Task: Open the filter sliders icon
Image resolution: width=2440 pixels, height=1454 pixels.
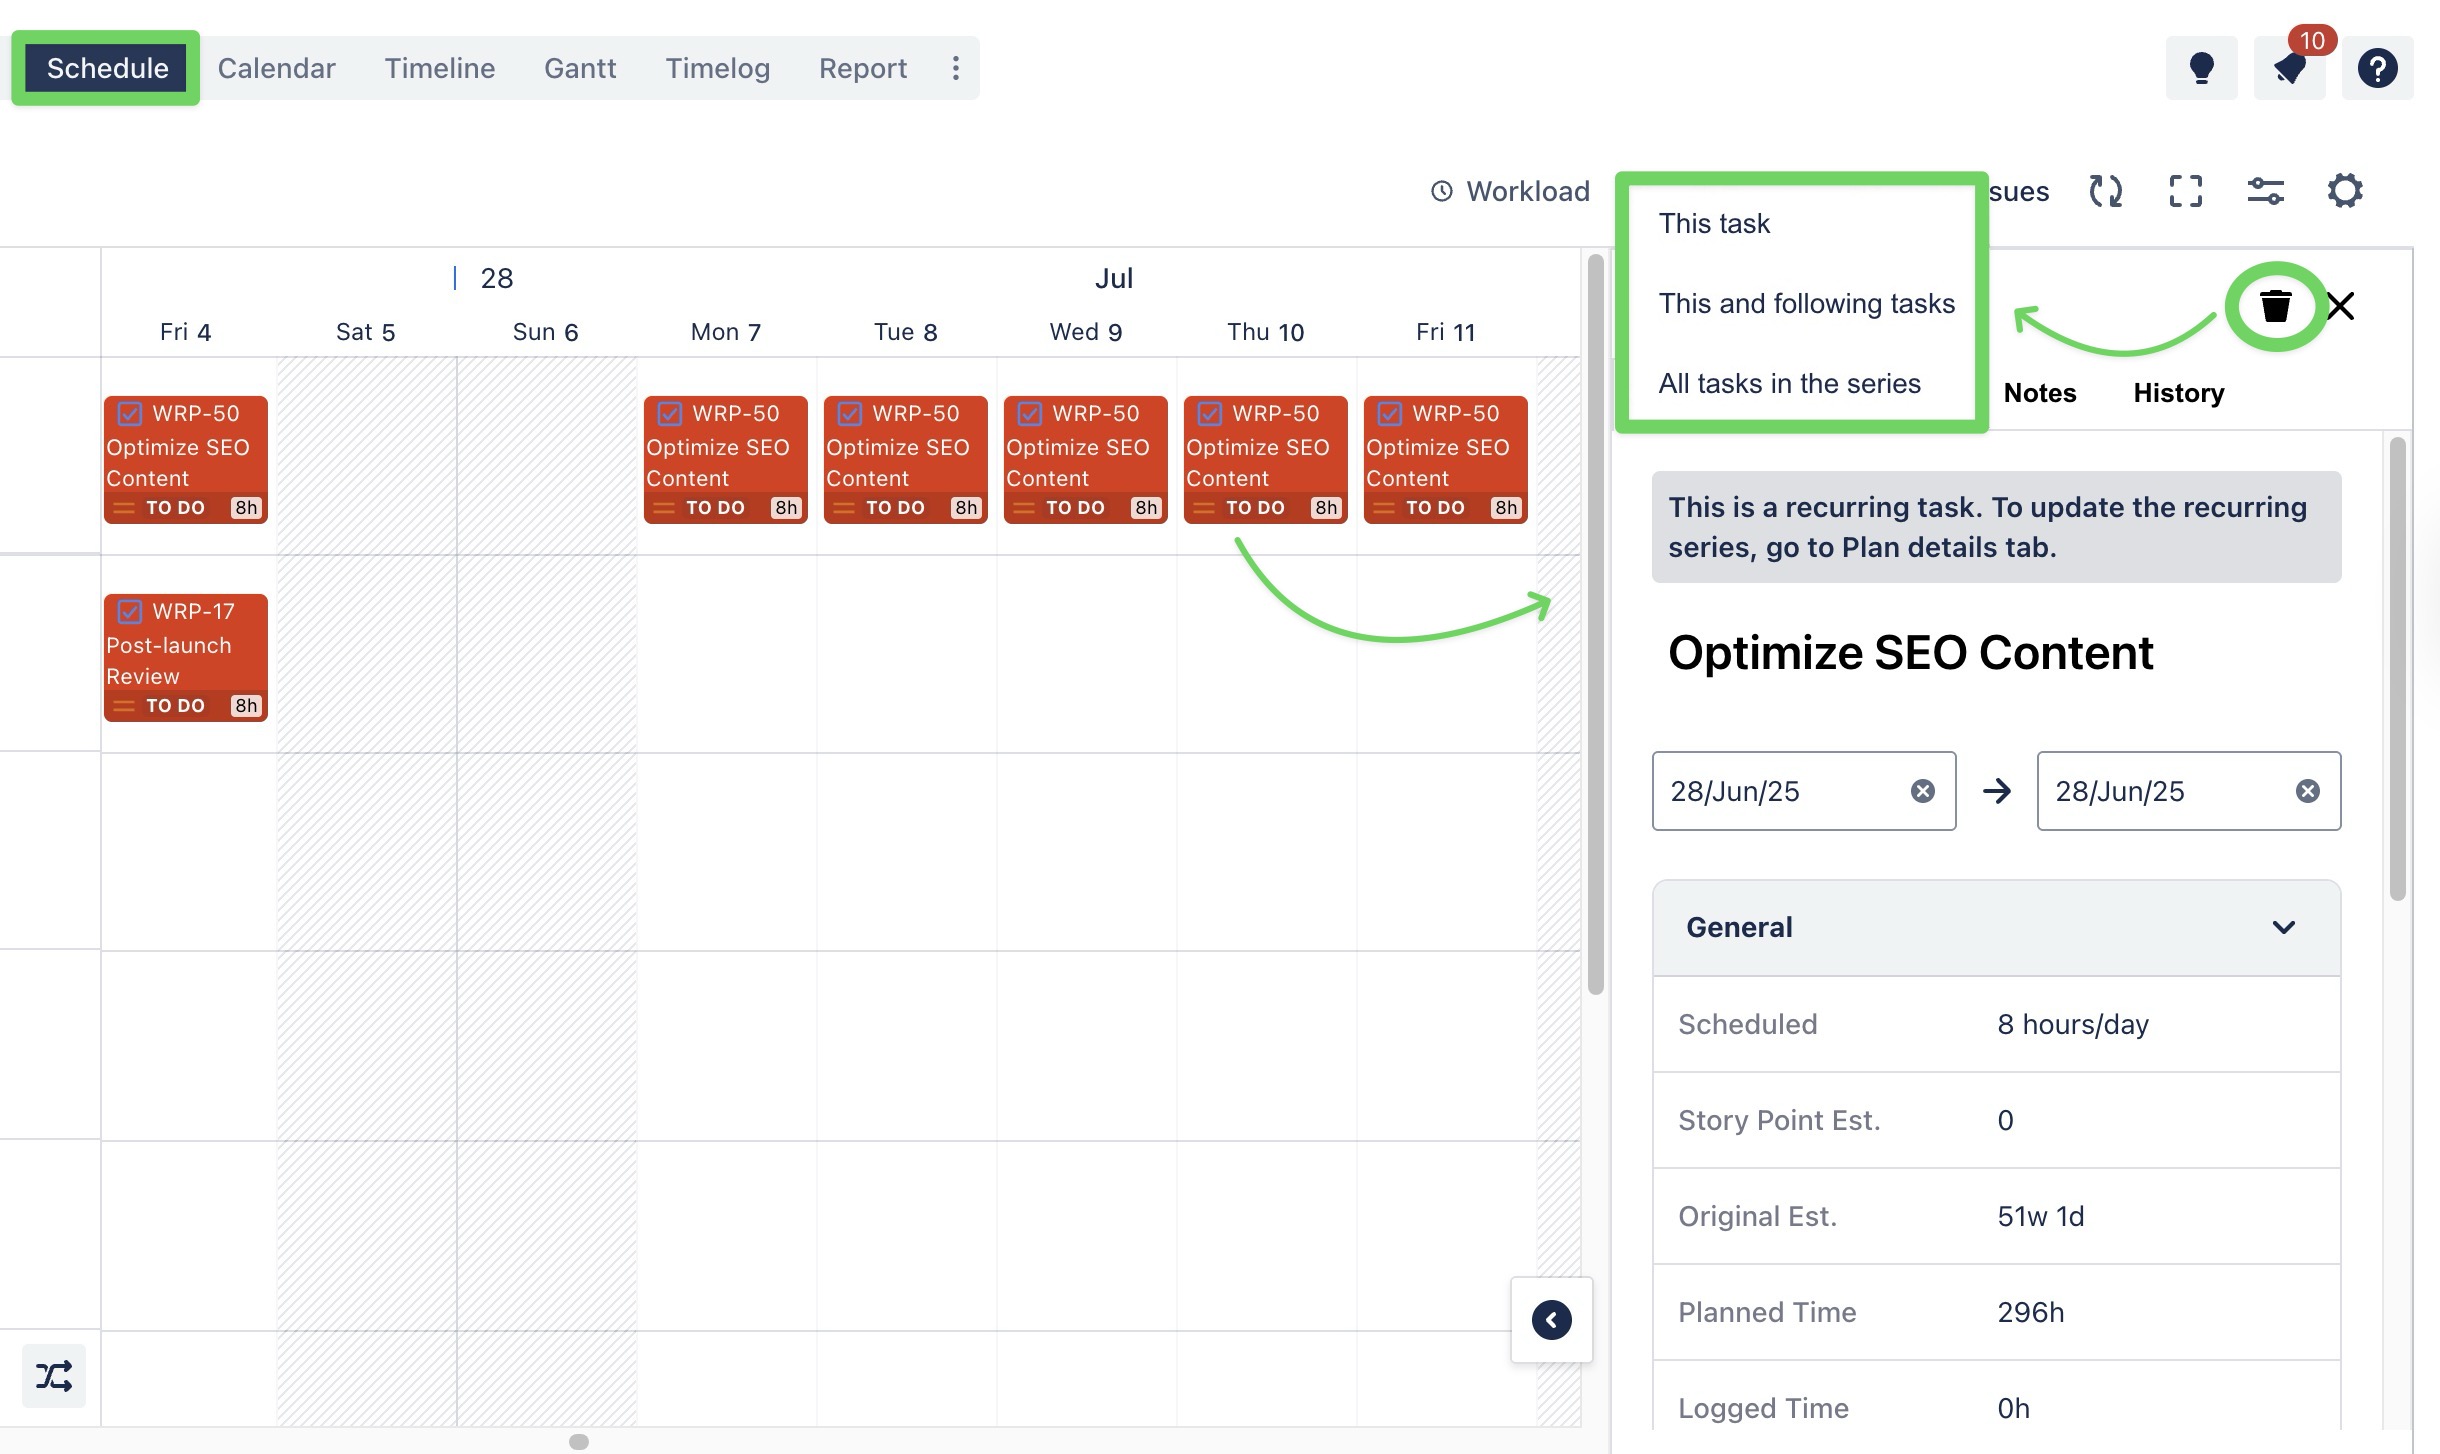Action: pyautogui.click(x=2265, y=191)
